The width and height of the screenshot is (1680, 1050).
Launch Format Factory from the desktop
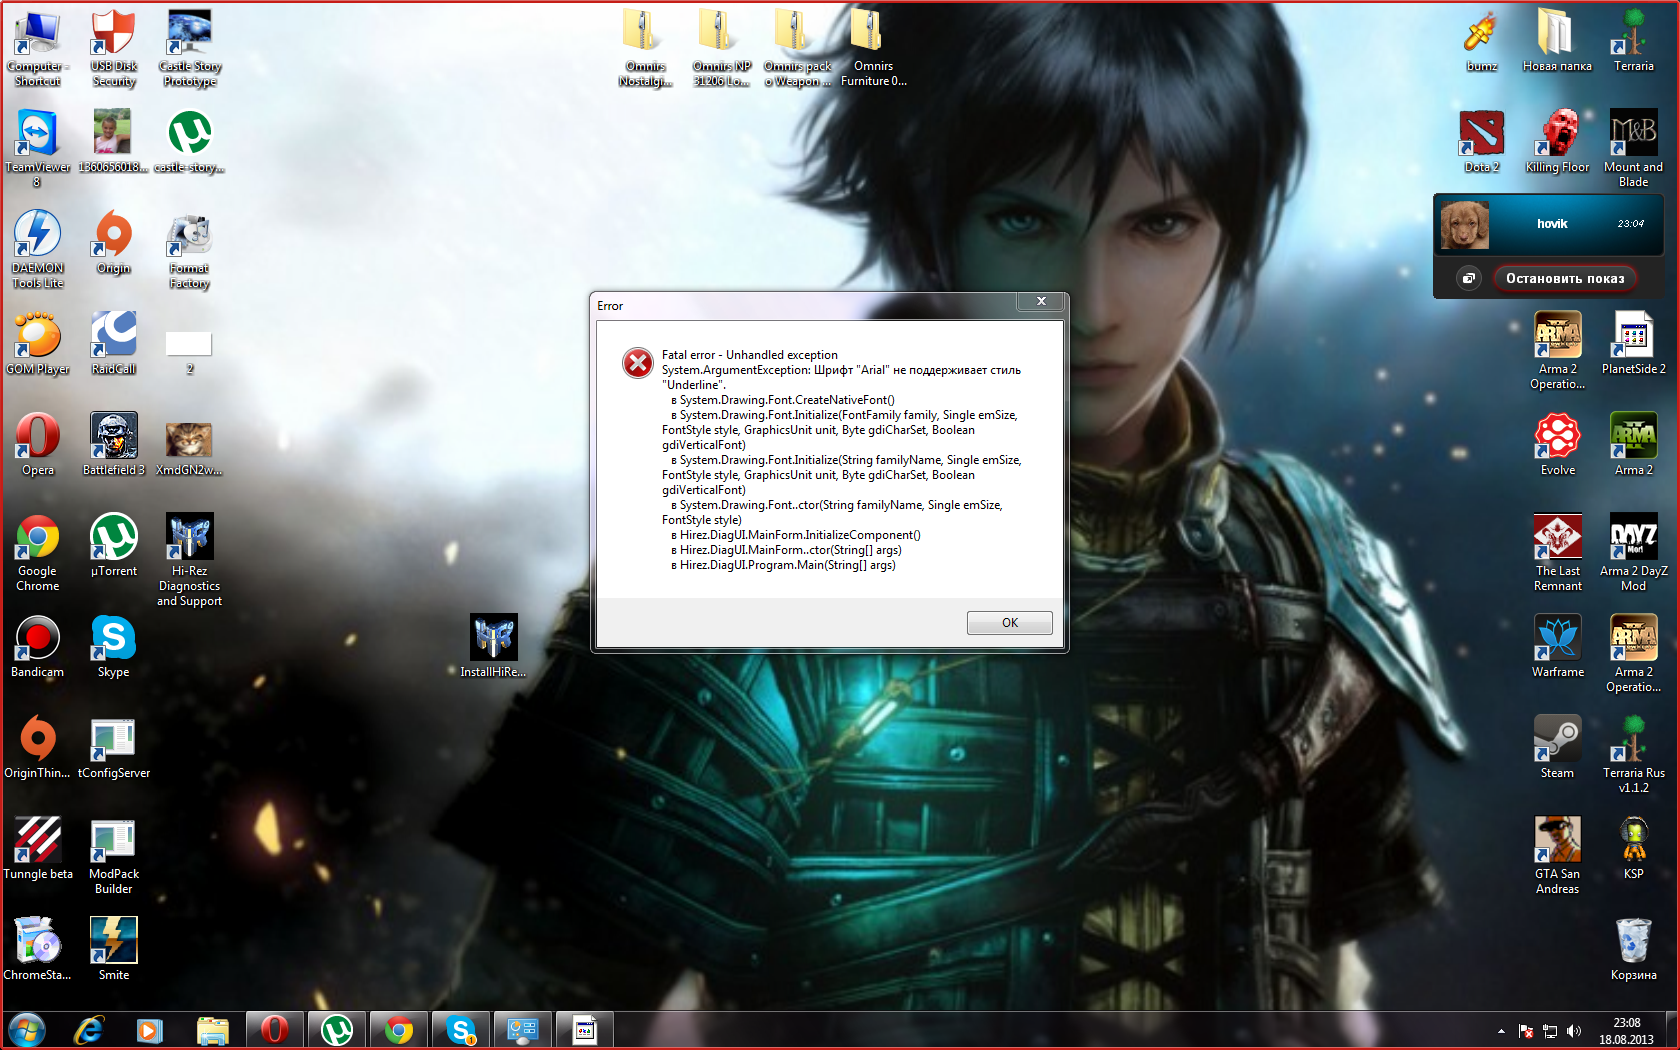(x=190, y=250)
